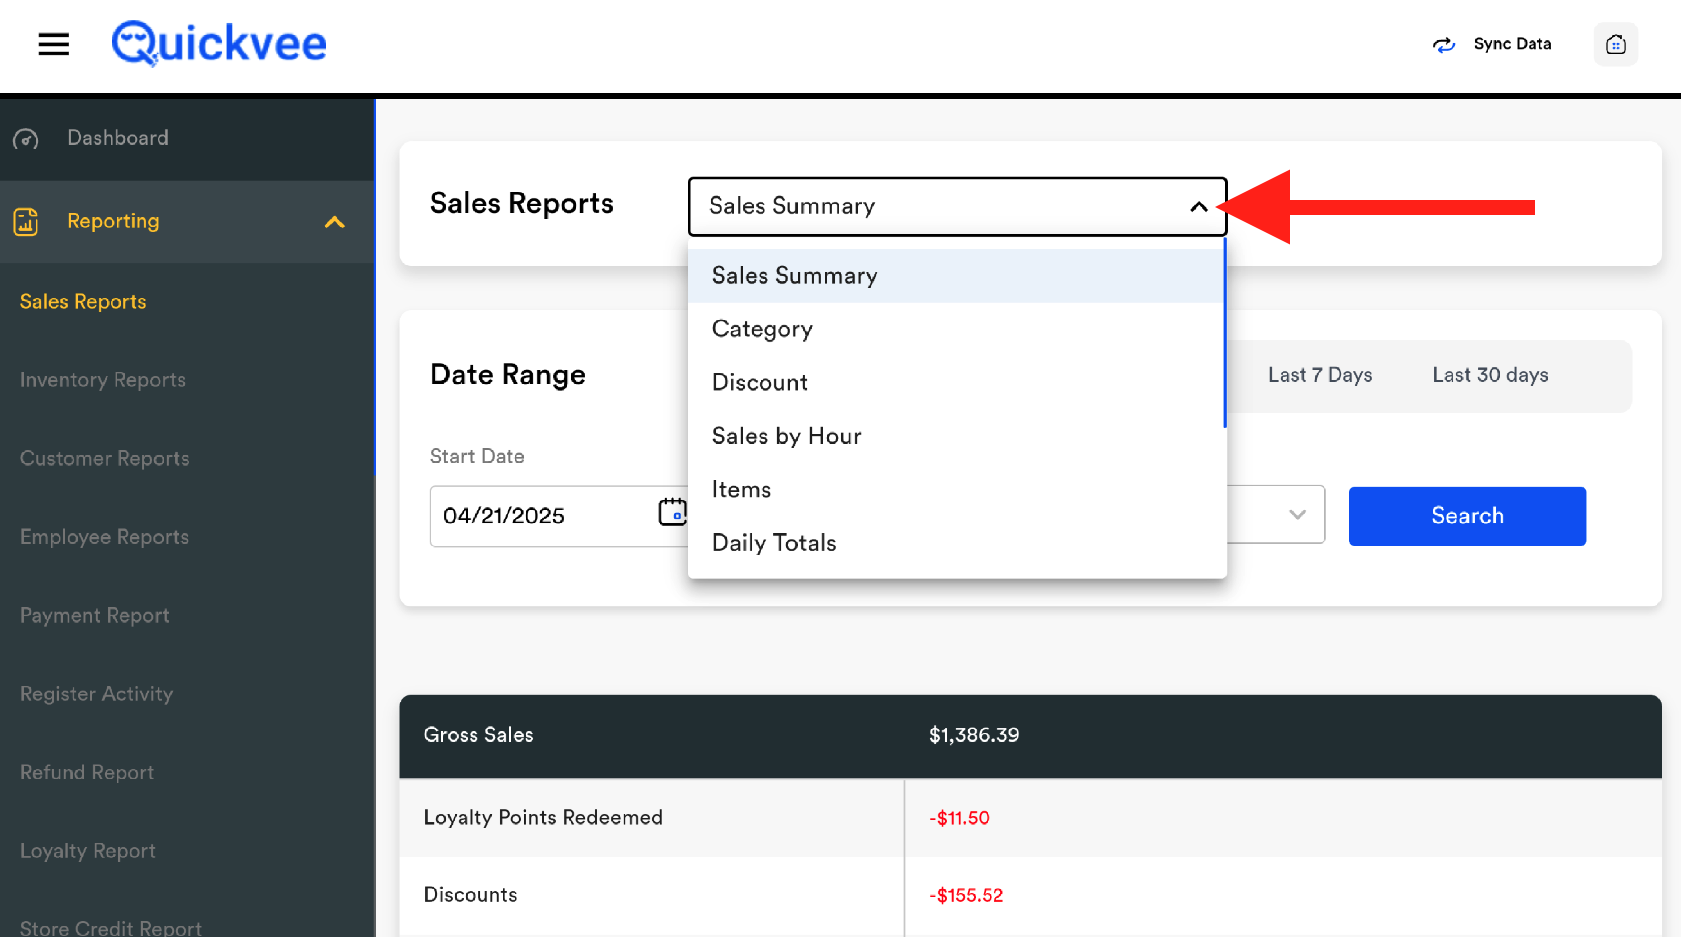The height and width of the screenshot is (937, 1681).
Task: Select the Daily Totals option
Action: pos(774,543)
